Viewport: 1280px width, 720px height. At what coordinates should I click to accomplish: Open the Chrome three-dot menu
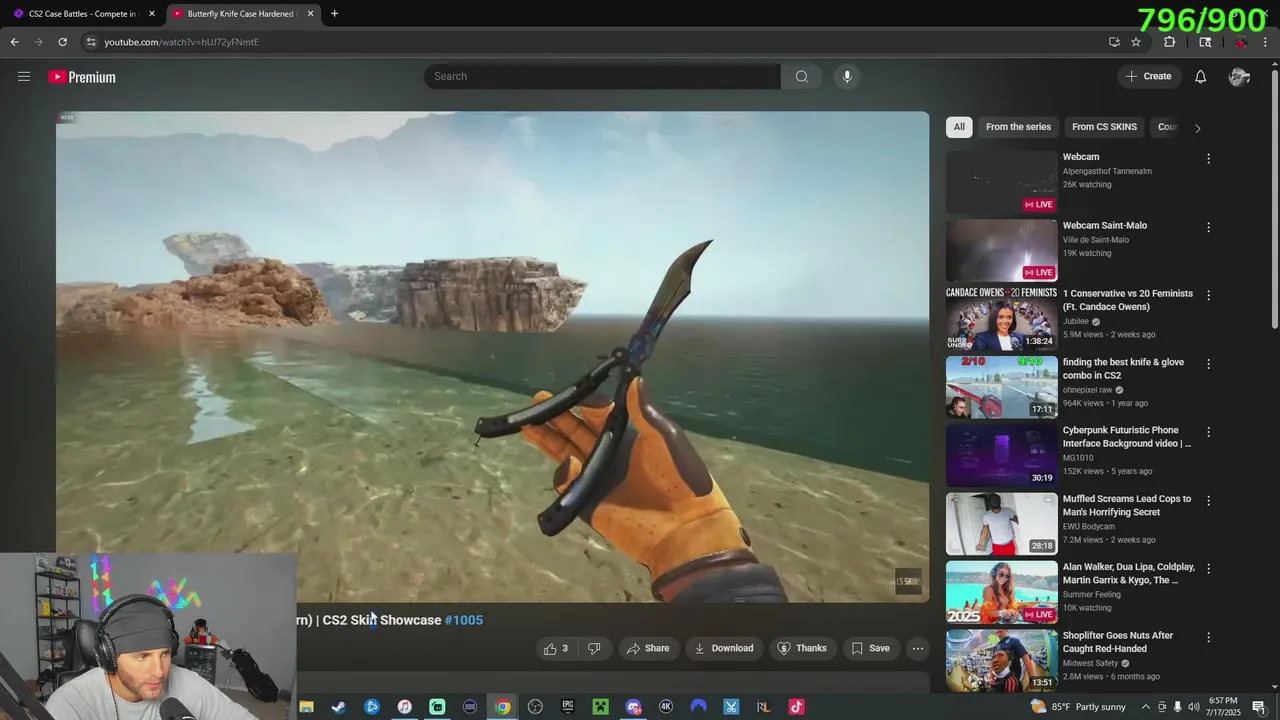coord(1266,42)
